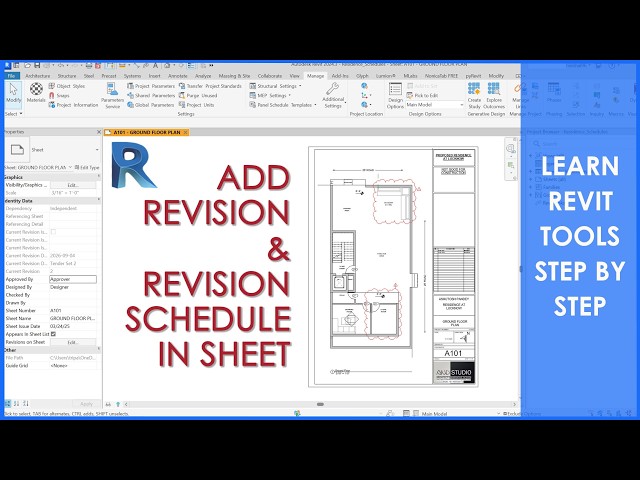
Task: Open Project Units
Action: click(196, 105)
